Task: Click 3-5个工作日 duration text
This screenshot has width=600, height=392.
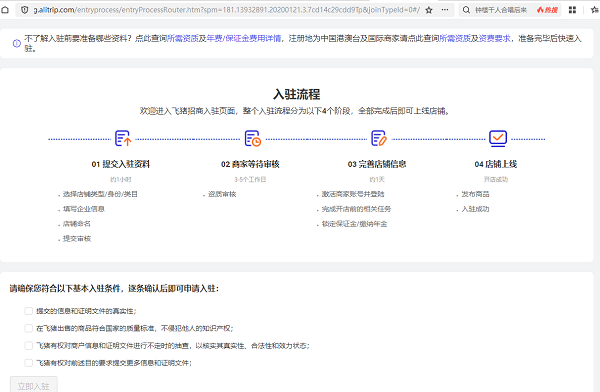Action: [250, 179]
